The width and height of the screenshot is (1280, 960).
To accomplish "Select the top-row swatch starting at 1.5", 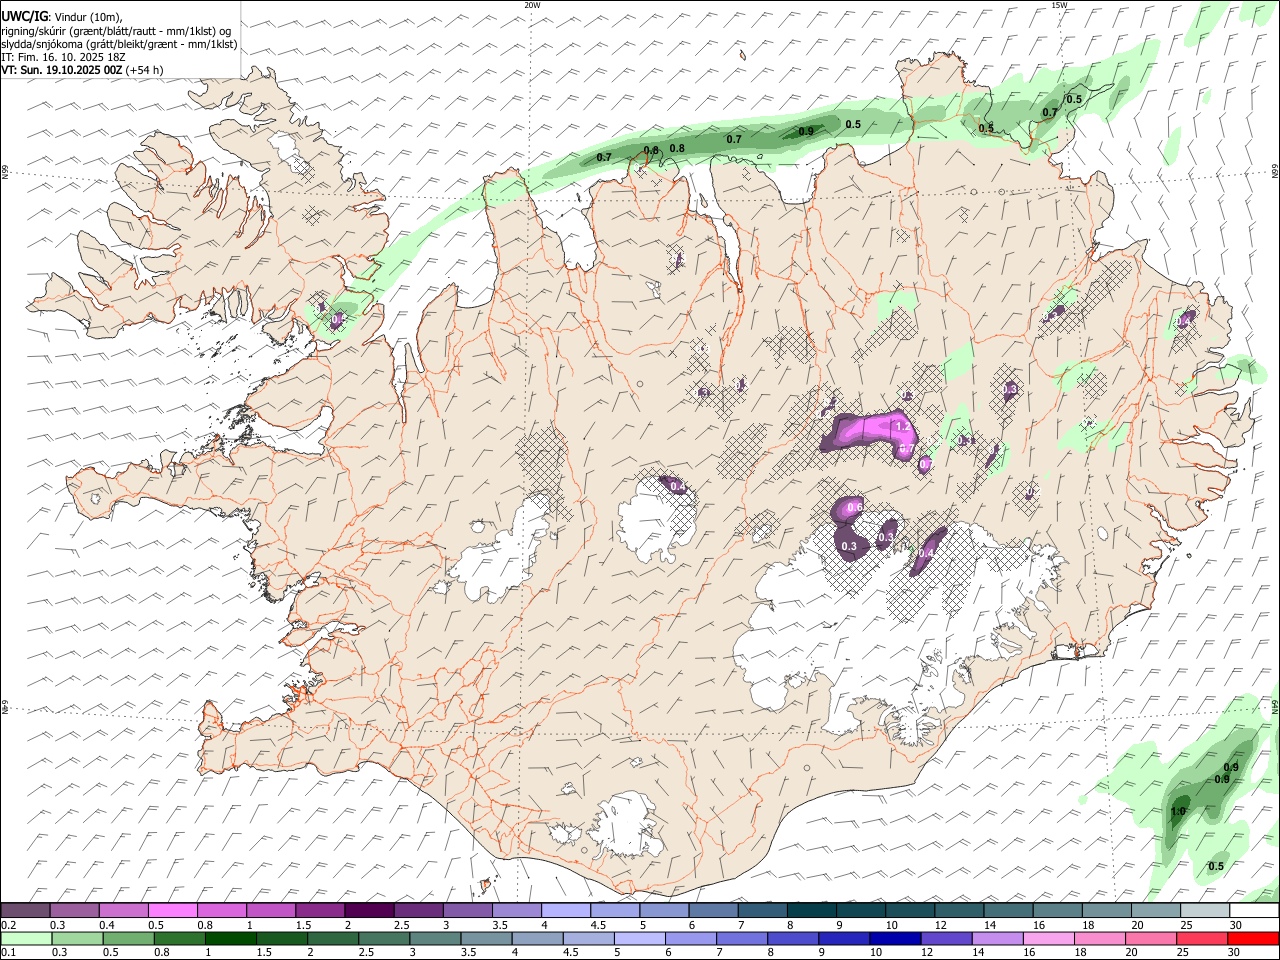I will [320, 911].
